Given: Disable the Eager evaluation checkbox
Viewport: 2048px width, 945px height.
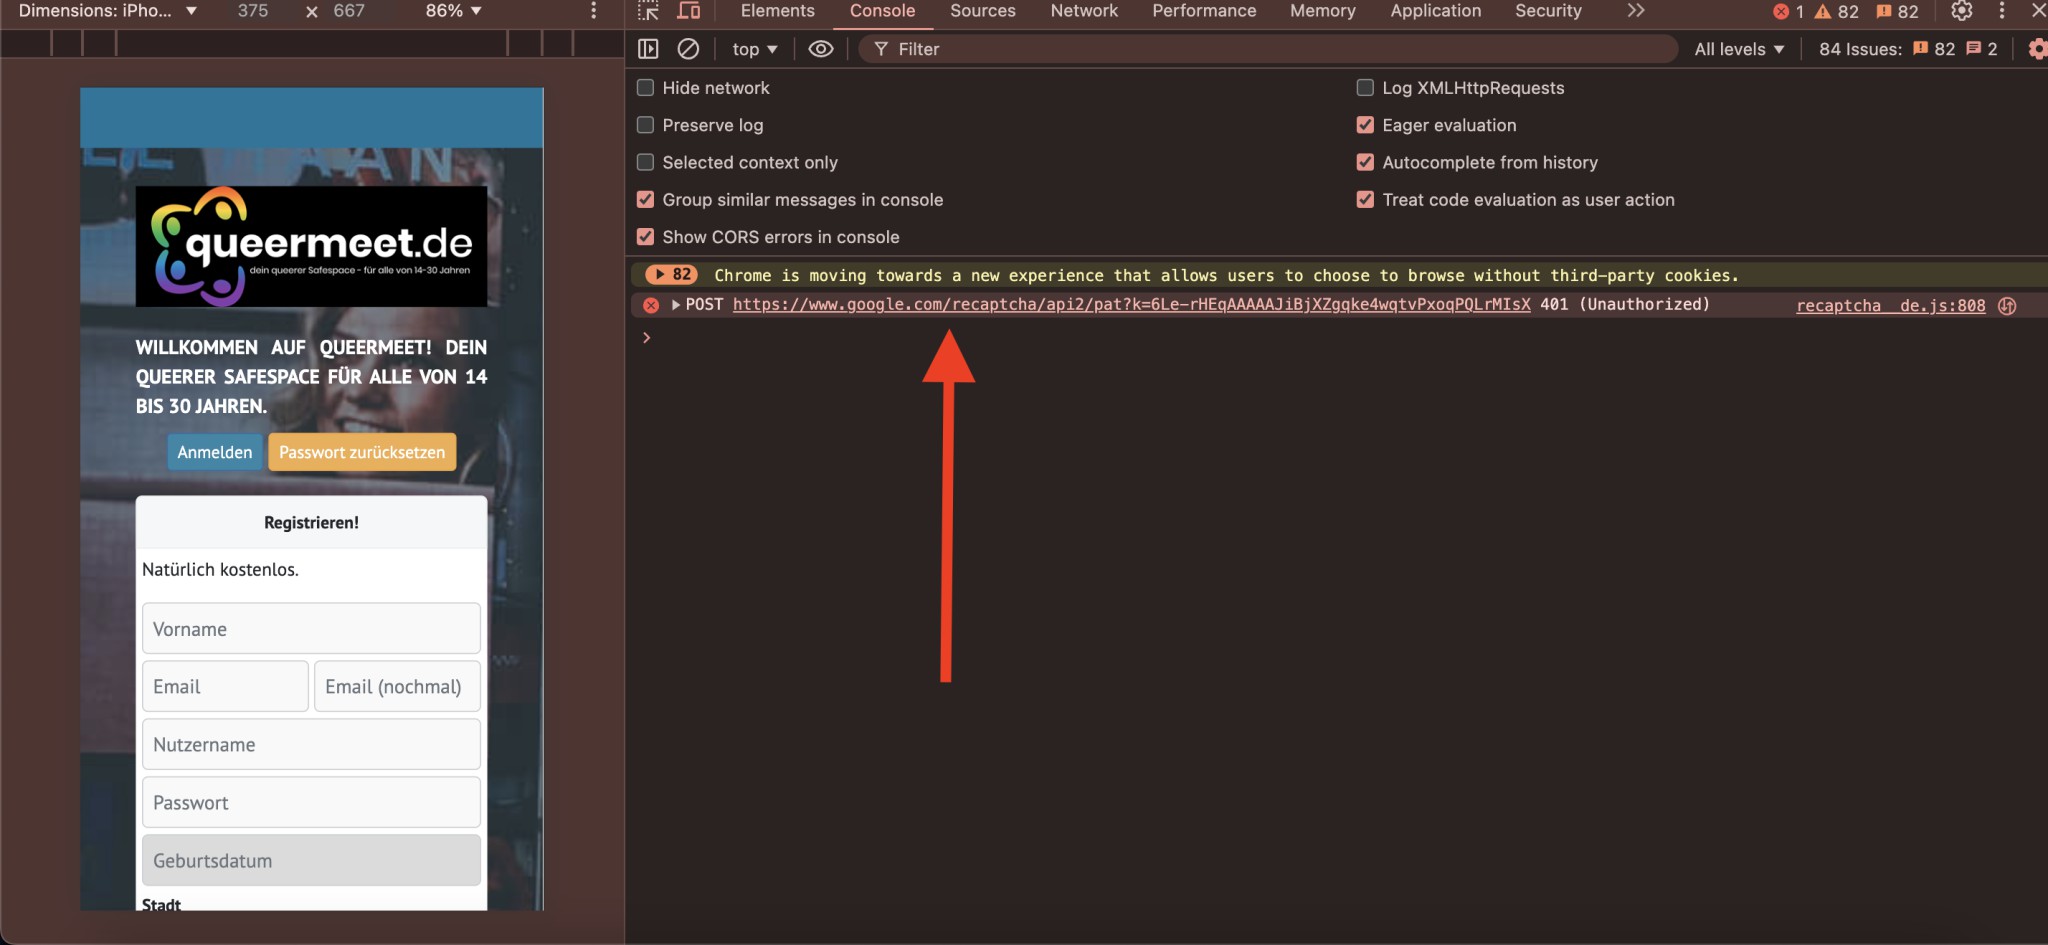Looking at the screenshot, I should [x=1365, y=125].
